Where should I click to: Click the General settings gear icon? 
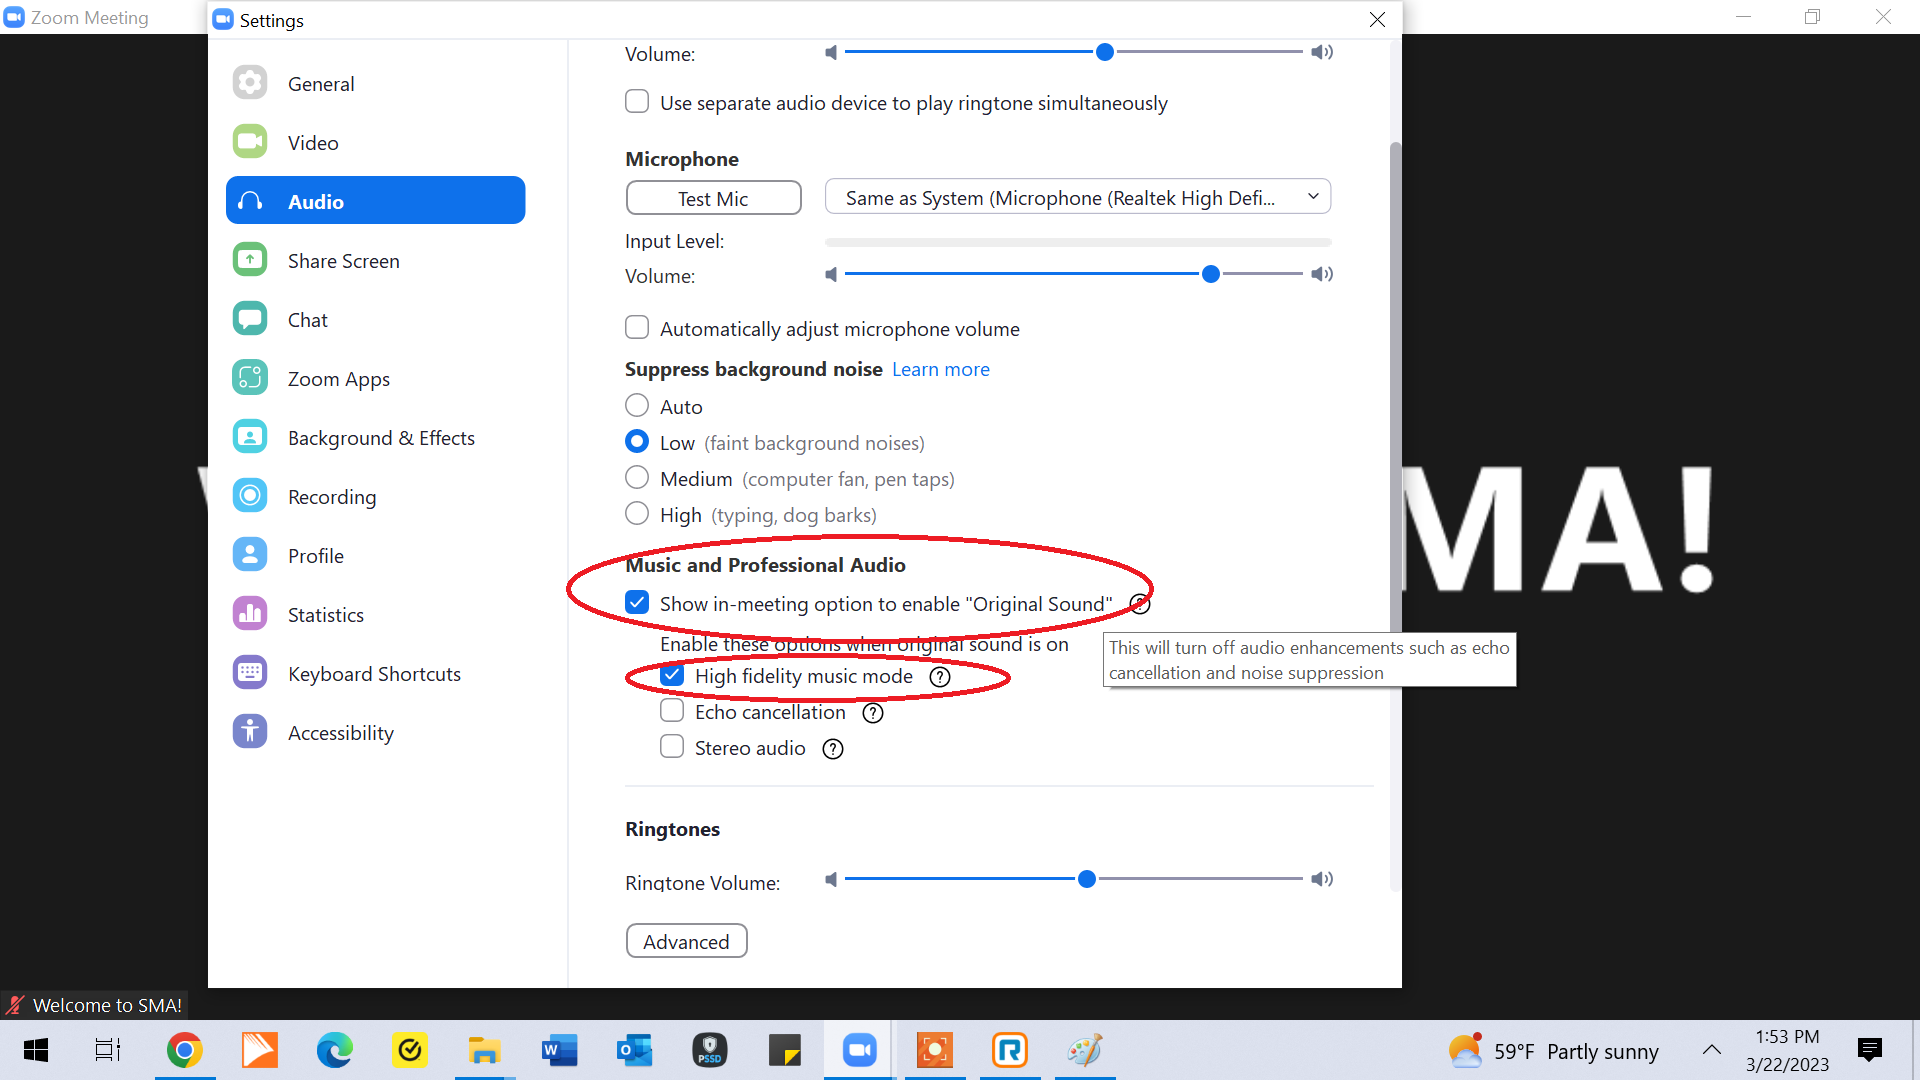coord(250,83)
